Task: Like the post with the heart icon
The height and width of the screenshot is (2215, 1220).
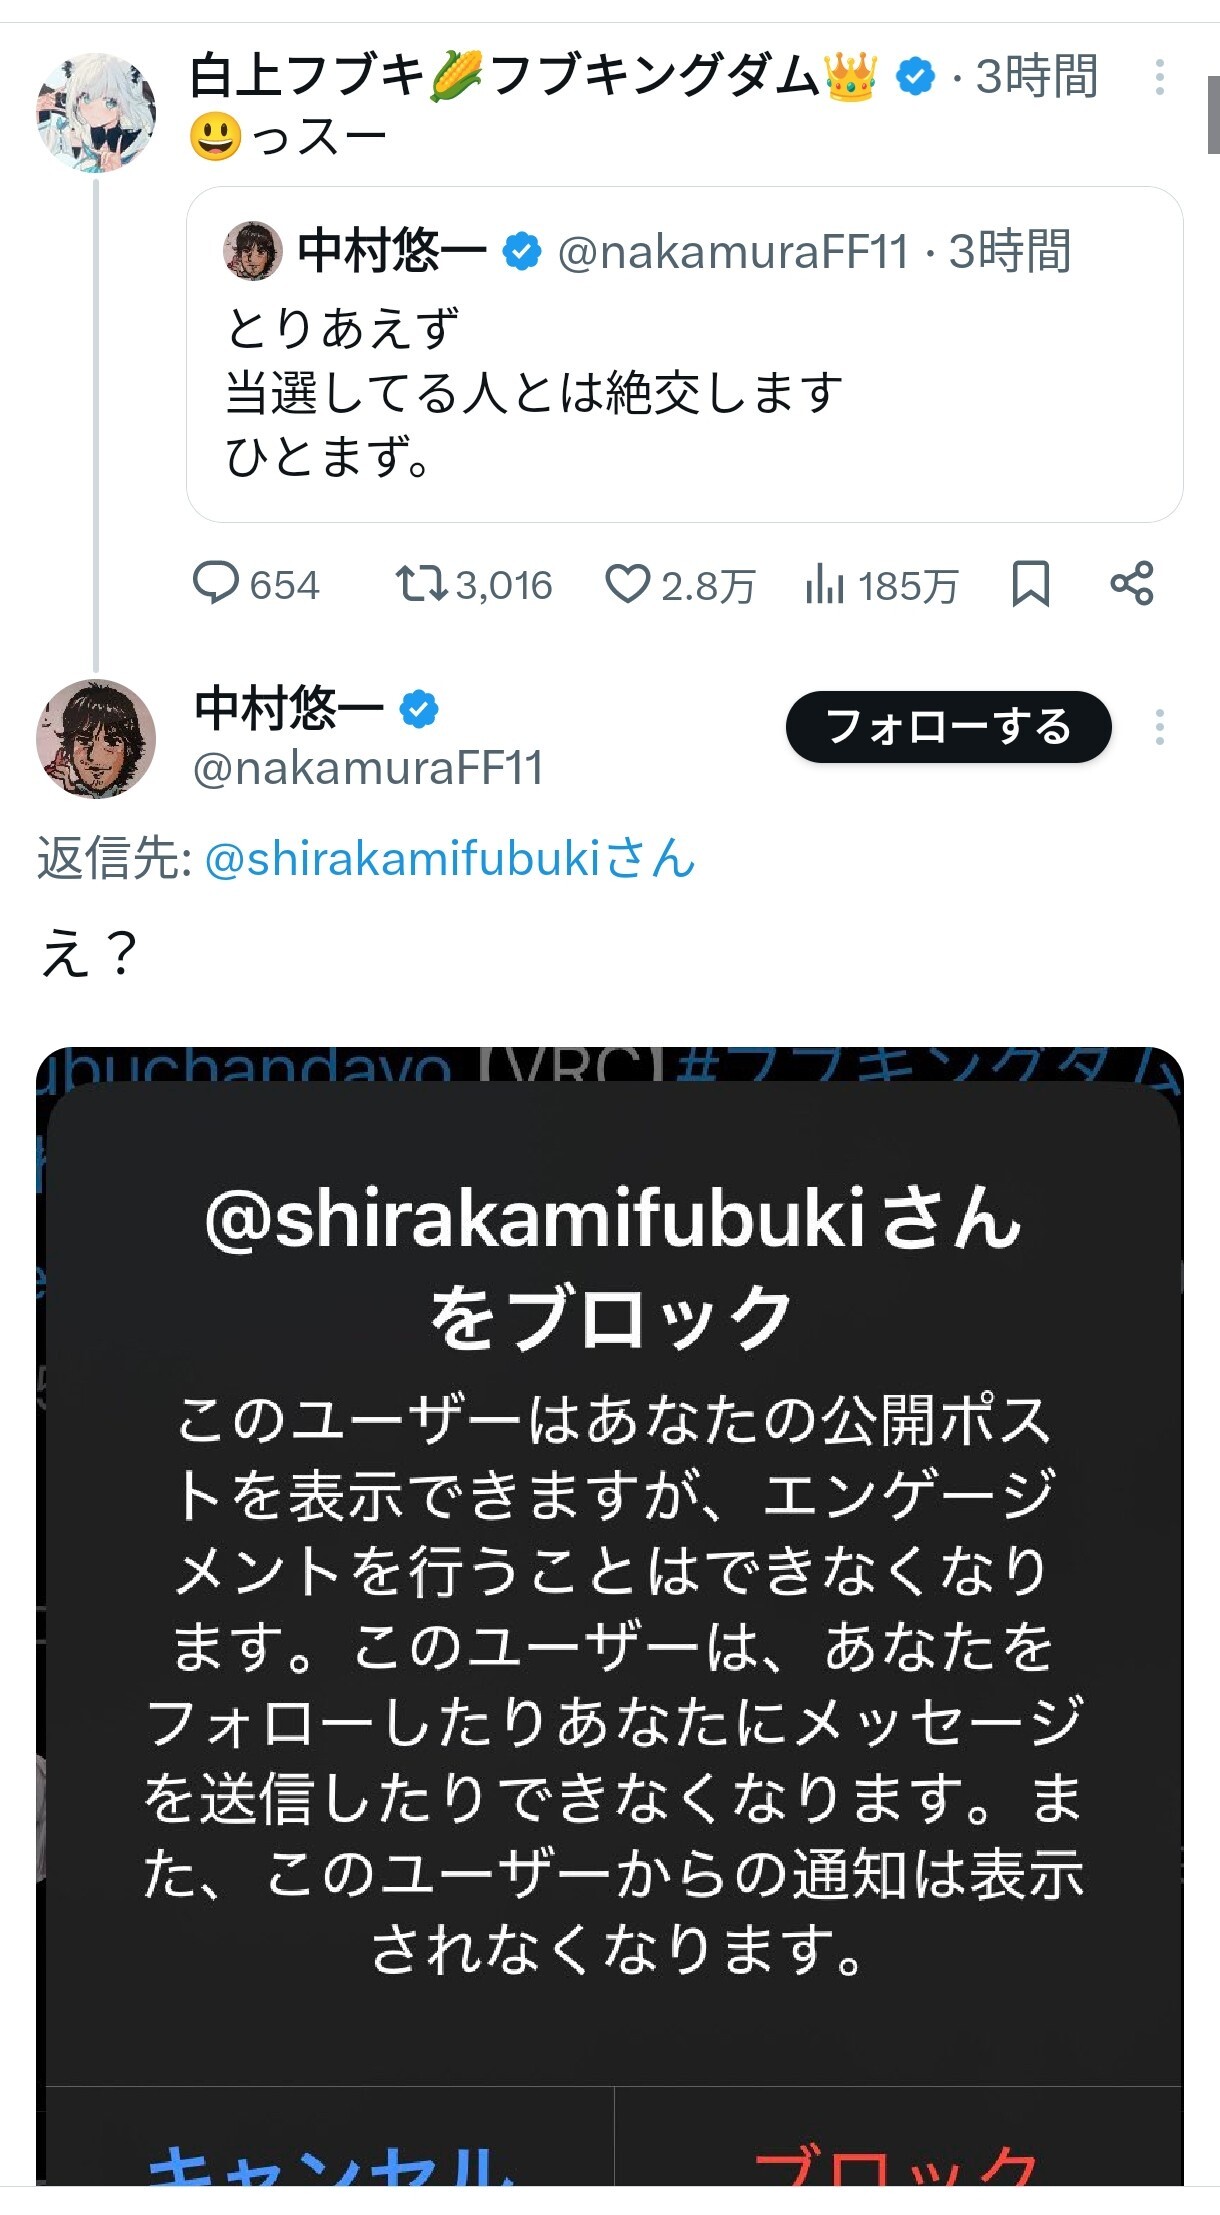Action: 628,584
